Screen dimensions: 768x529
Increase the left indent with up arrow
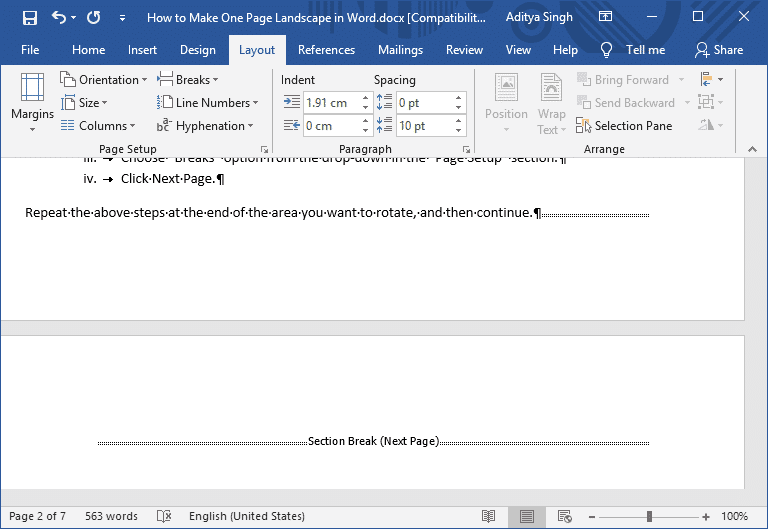click(x=365, y=98)
